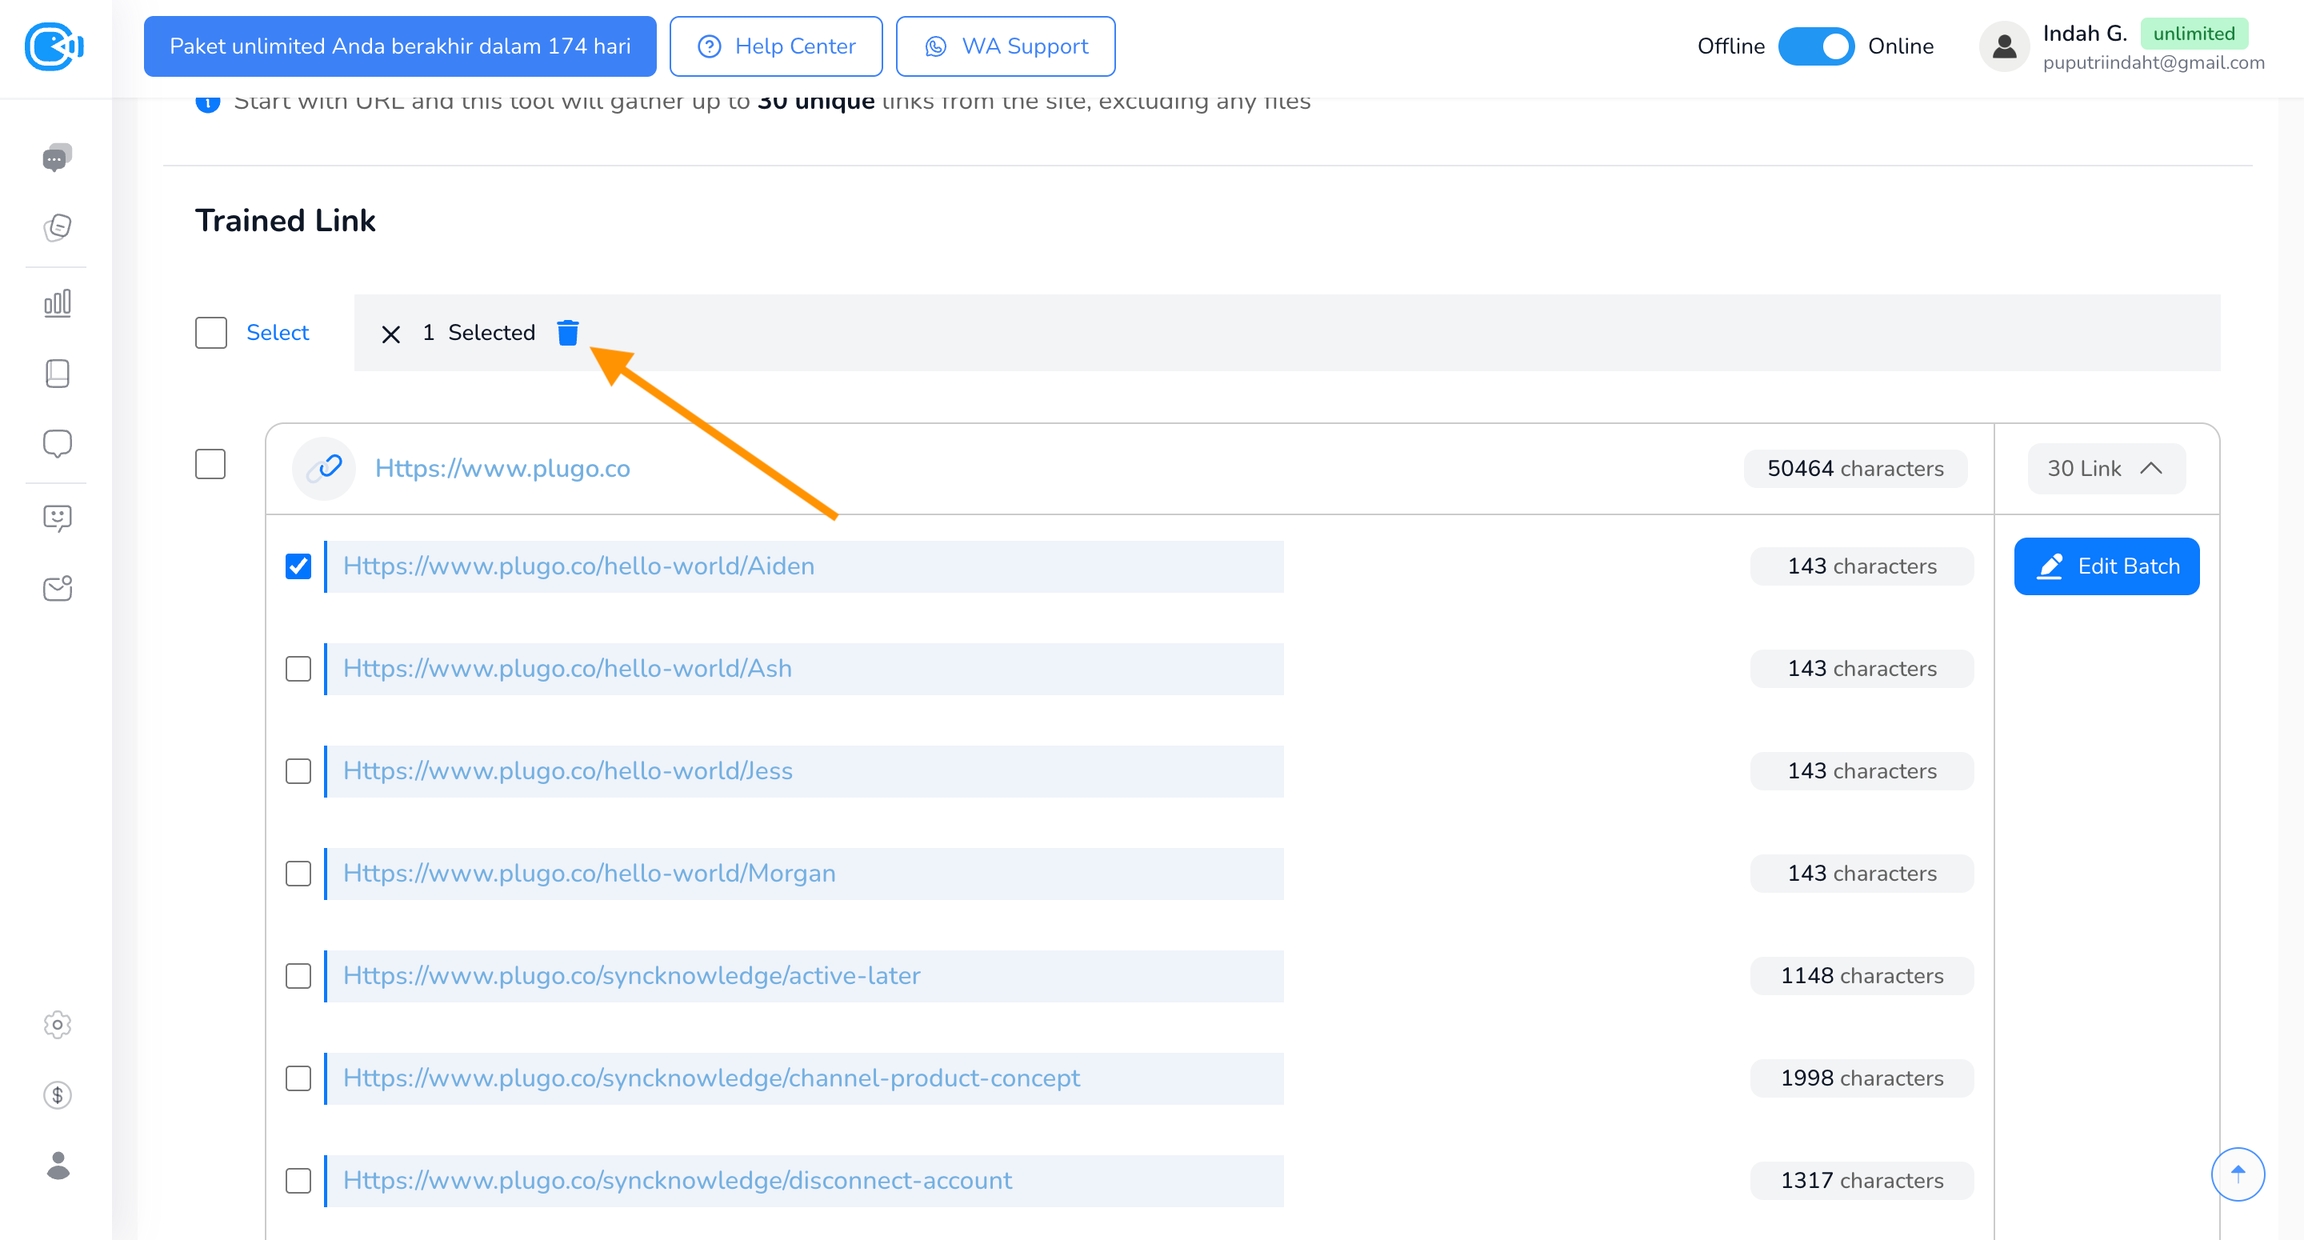Open the syncknowledge/active-later link
The image size is (2304, 1240).
tap(631, 976)
